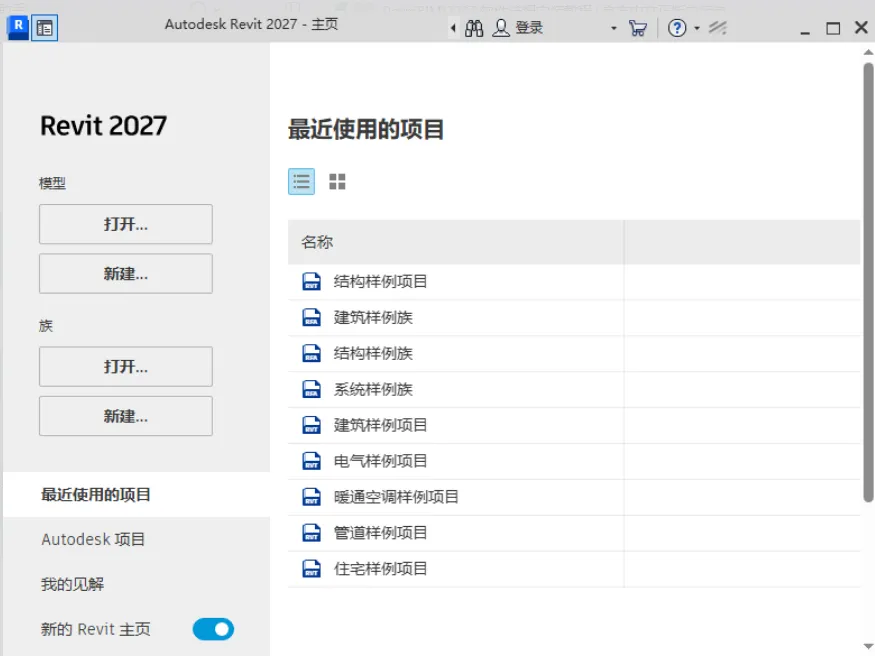Expand the sign-in dropdown arrow
The image size is (875, 656).
(613, 28)
